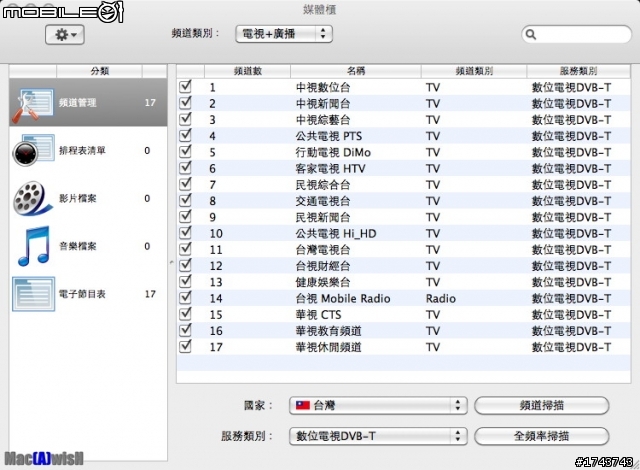Viewport: 640px width, 470px height.
Task: Select row 華視 CTS in channel list
Action: [x=404, y=314]
